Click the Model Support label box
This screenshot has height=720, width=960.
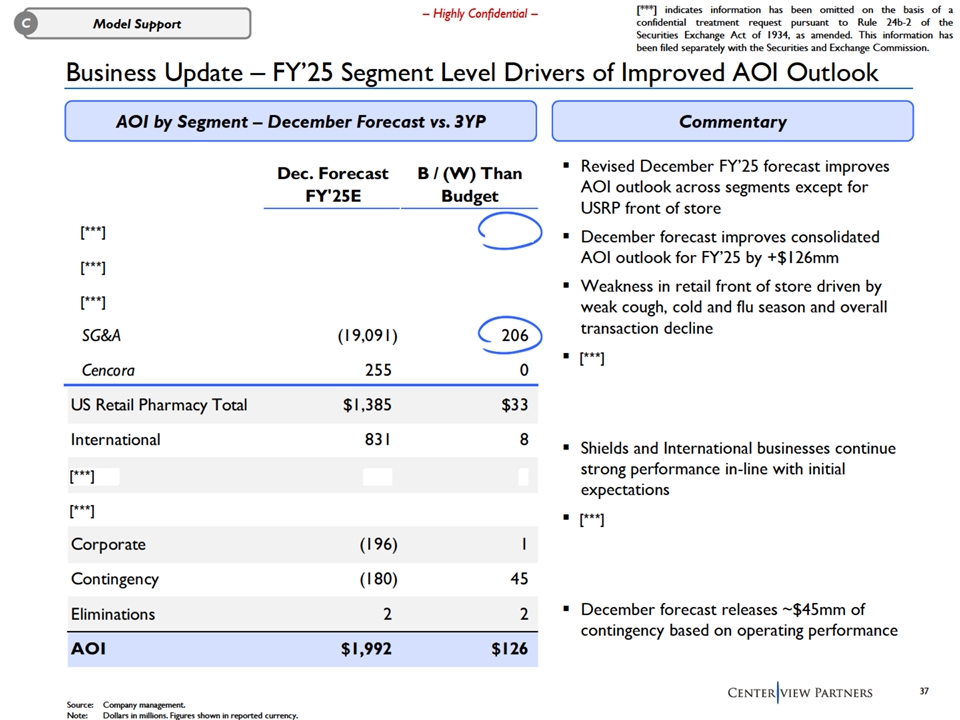coord(137,24)
